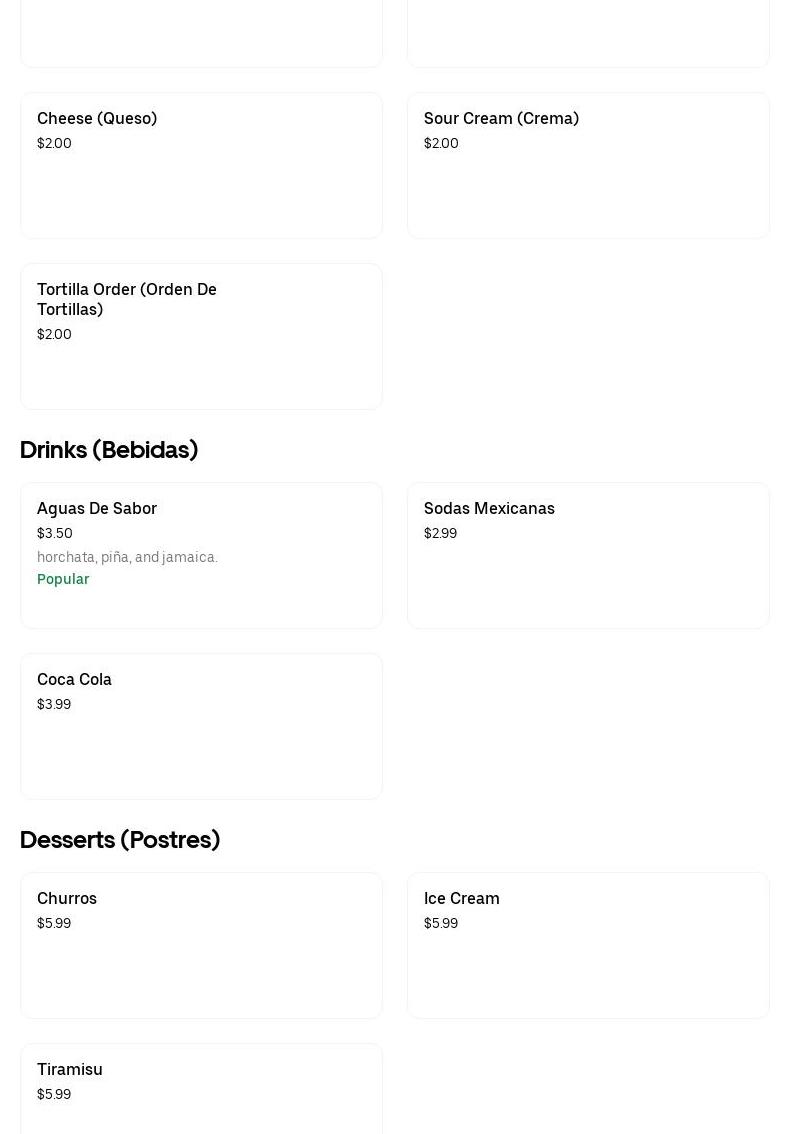
Task: Click the $2.00 price under Tortilla Order
Action: pyautogui.click(x=54, y=334)
